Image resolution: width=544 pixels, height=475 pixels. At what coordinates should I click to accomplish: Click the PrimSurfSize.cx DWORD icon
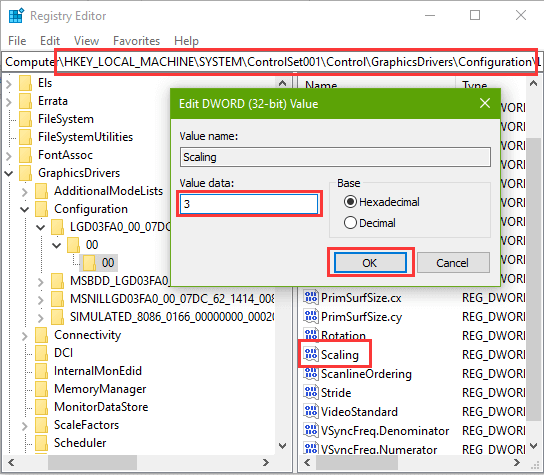pyautogui.click(x=311, y=298)
